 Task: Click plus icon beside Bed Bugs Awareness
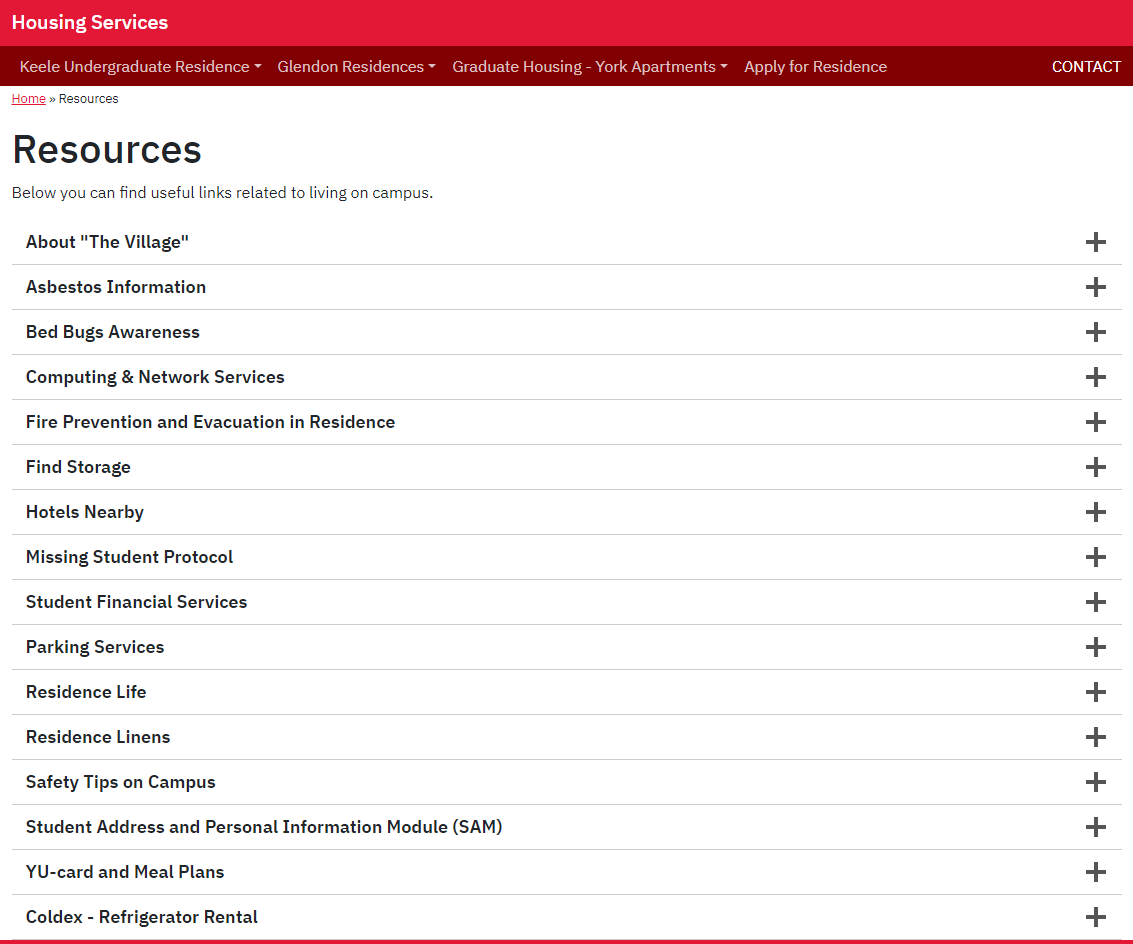tap(1095, 332)
